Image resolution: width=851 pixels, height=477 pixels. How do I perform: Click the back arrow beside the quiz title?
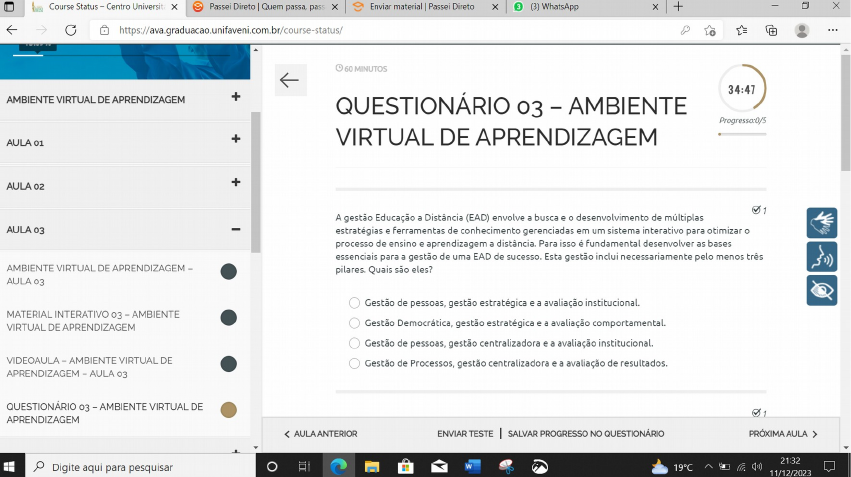290,80
